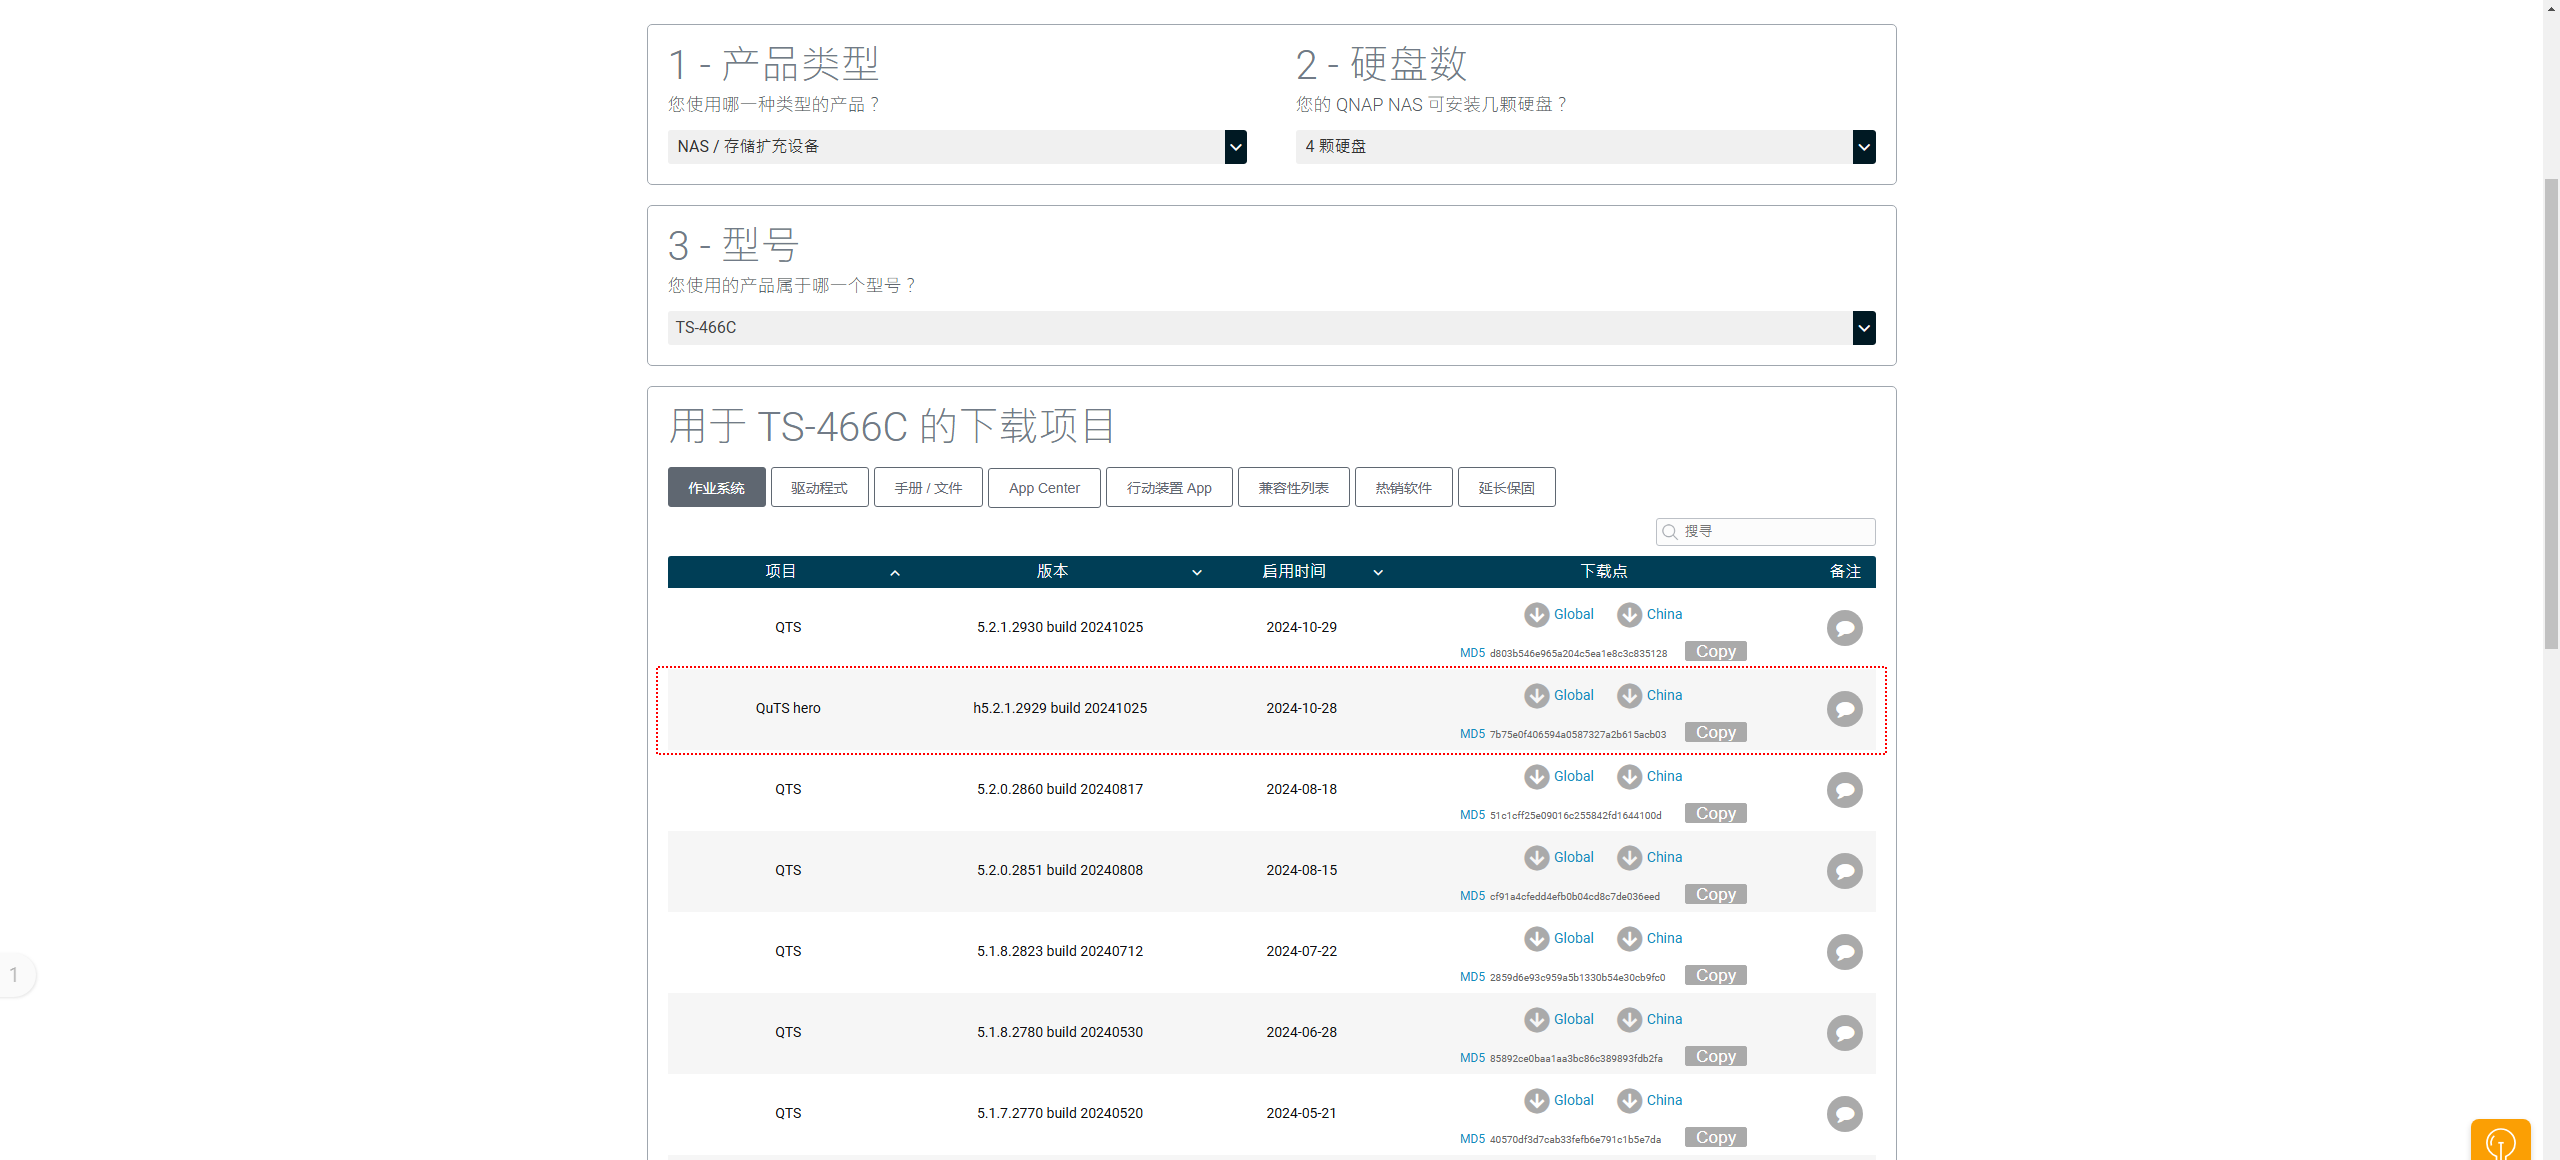
Task: Copy MD5 for QTS 5.1.8.2823
Action: click(x=1715, y=976)
